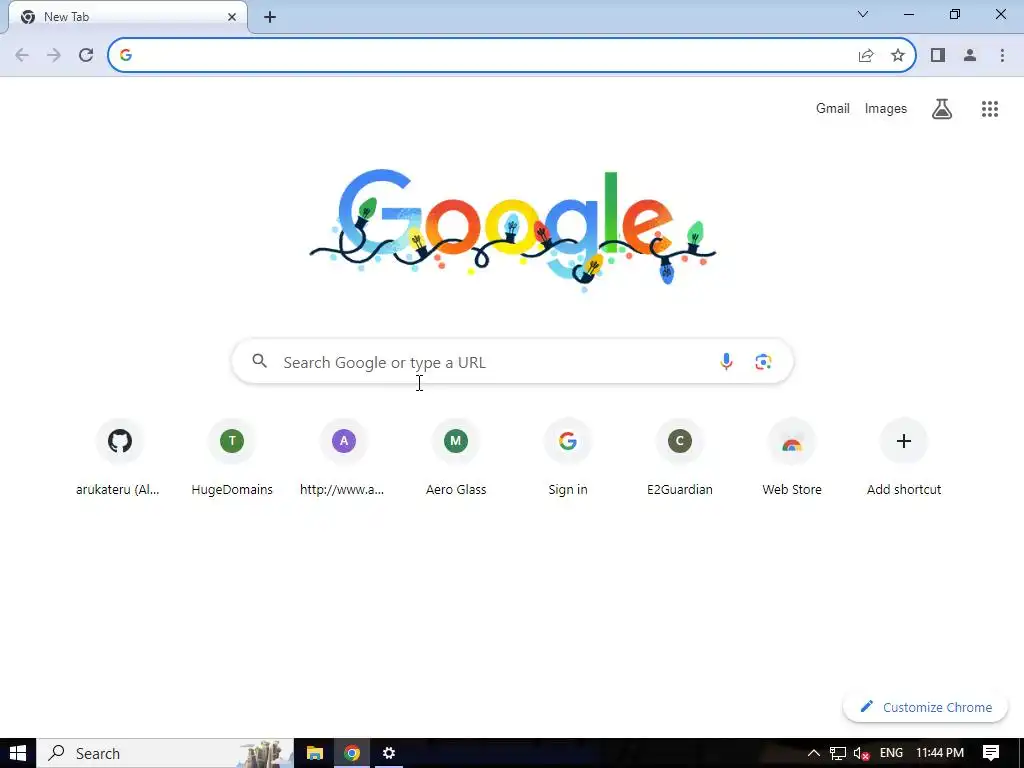Open a new tab with the plus button

(270, 17)
